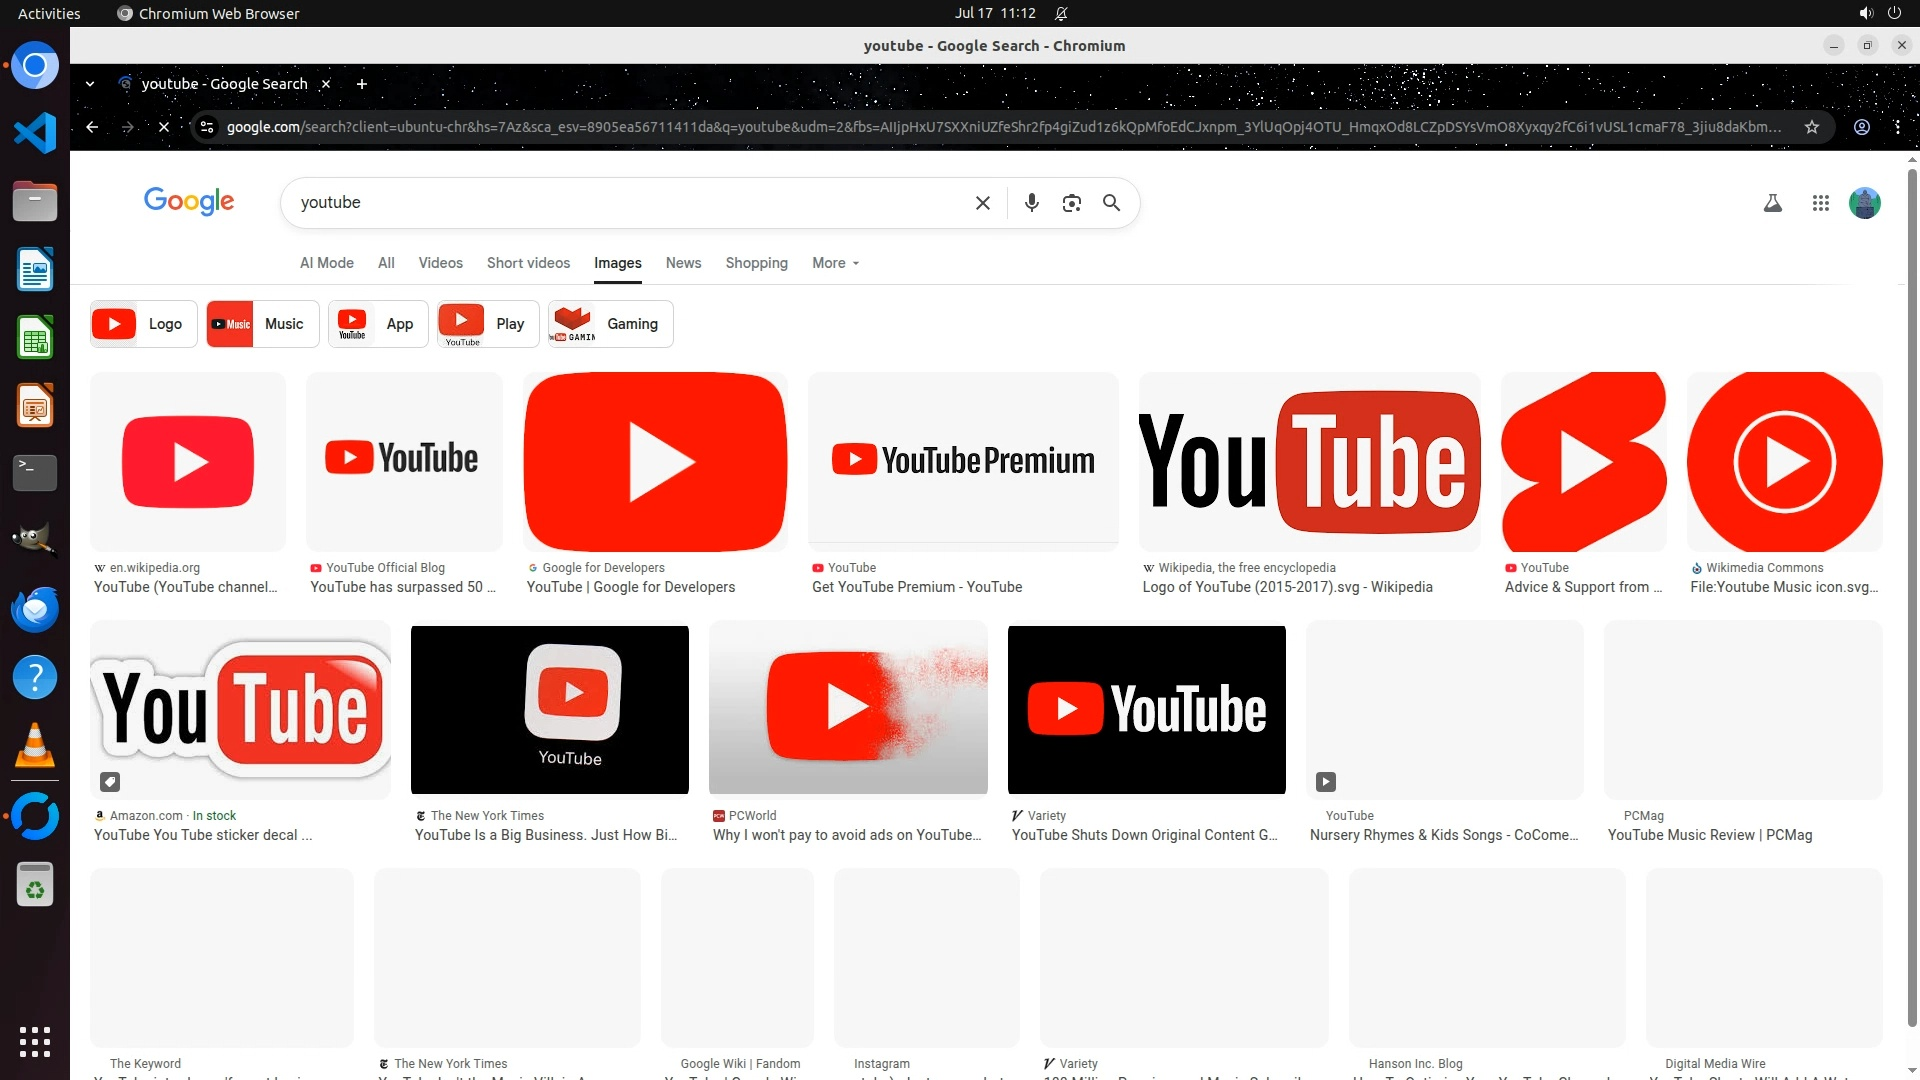Image resolution: width=1920 pixels, height=1080 pixels.
Task: Open Get YouTube Premium result link
Action: coord(916,587)
